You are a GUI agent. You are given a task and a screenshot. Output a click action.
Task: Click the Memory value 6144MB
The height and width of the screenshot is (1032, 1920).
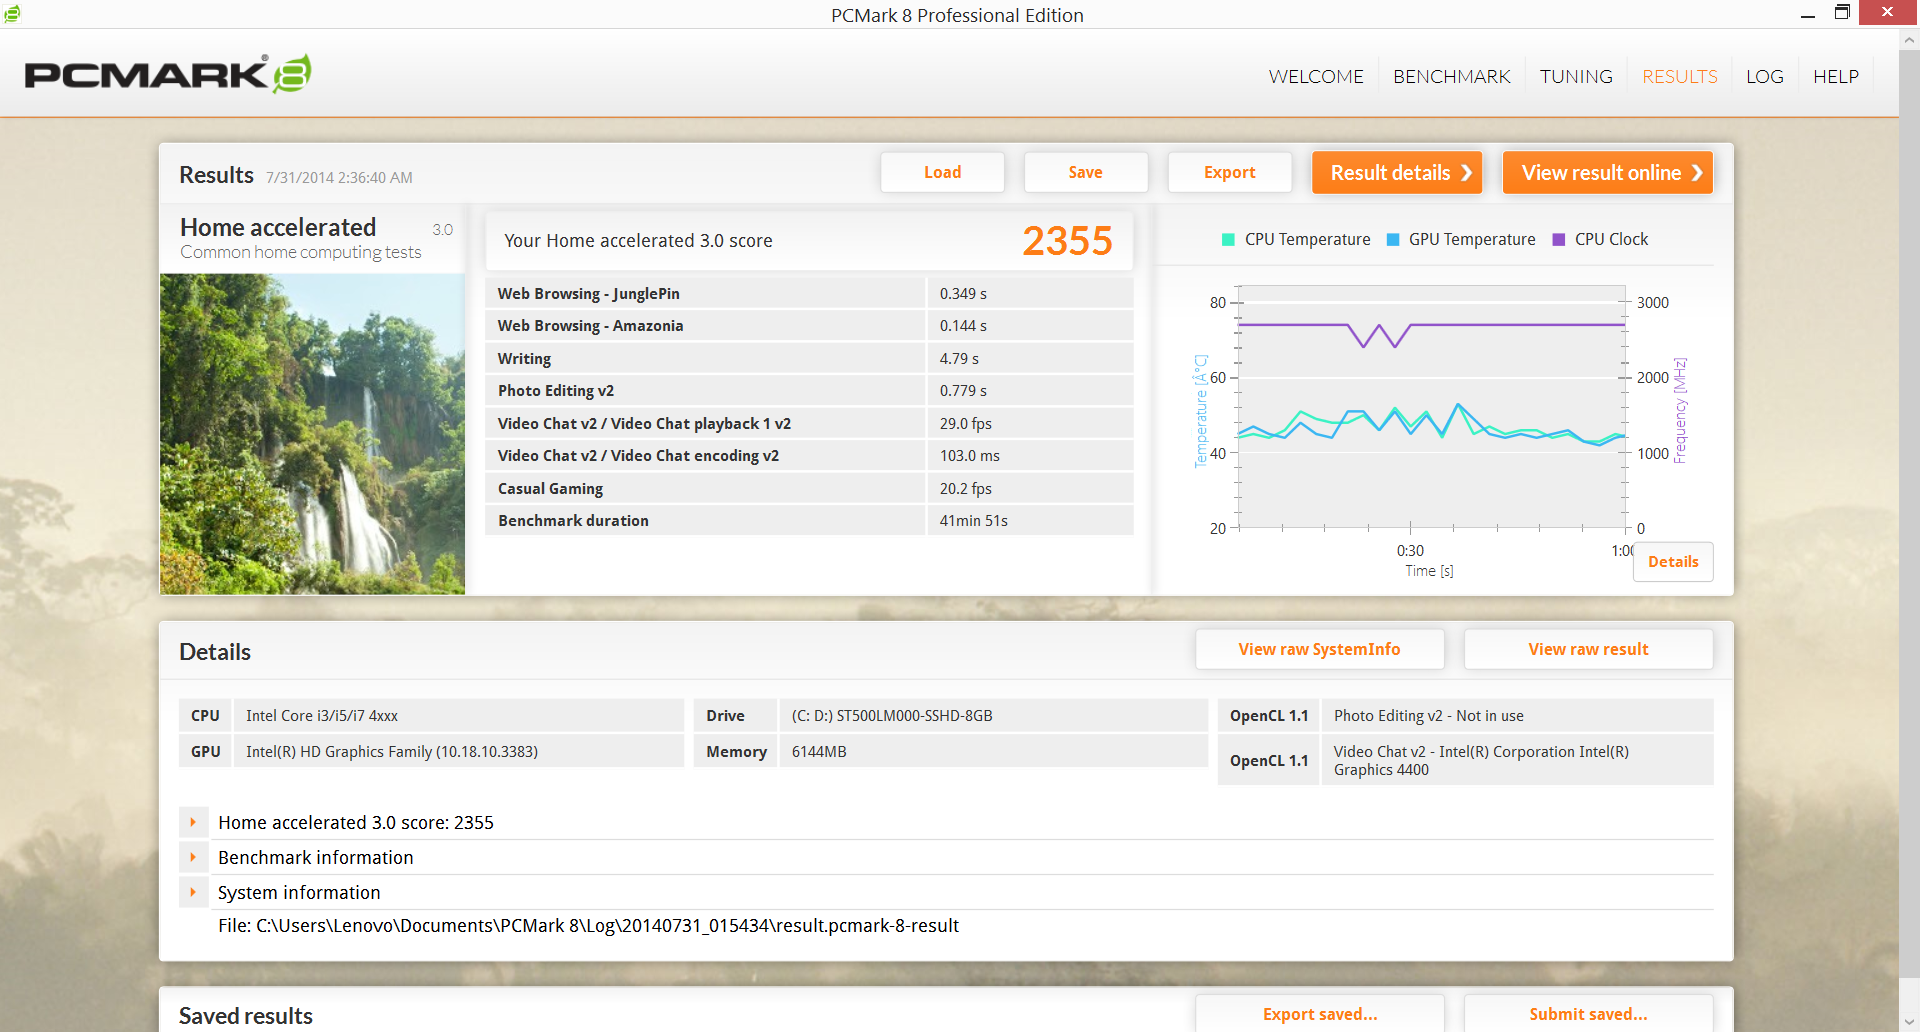(819, 752)
